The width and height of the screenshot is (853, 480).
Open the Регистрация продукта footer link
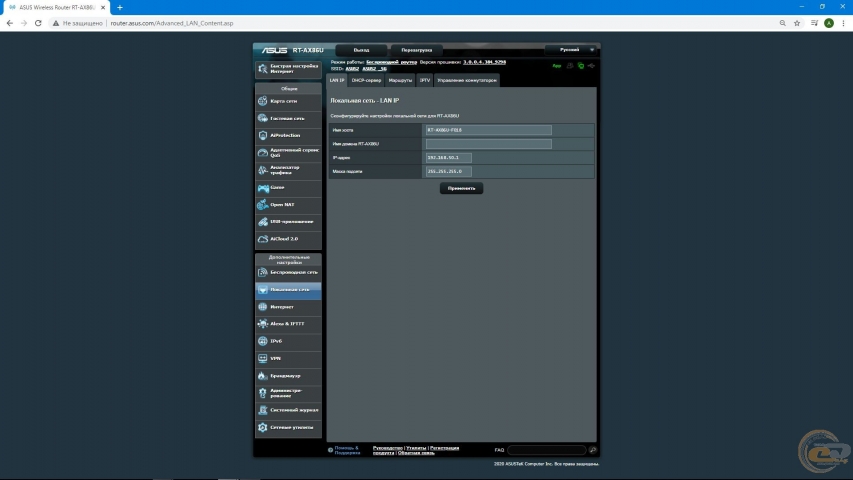(x=444, y=448)
